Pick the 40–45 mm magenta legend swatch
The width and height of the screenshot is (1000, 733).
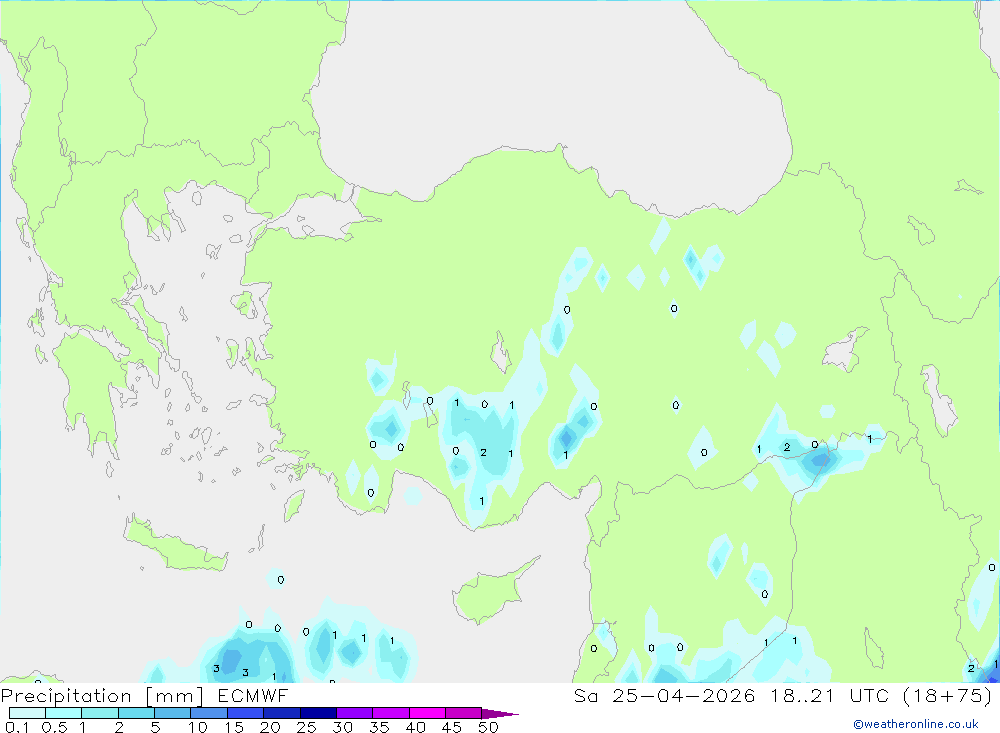[x=427, y=713]
